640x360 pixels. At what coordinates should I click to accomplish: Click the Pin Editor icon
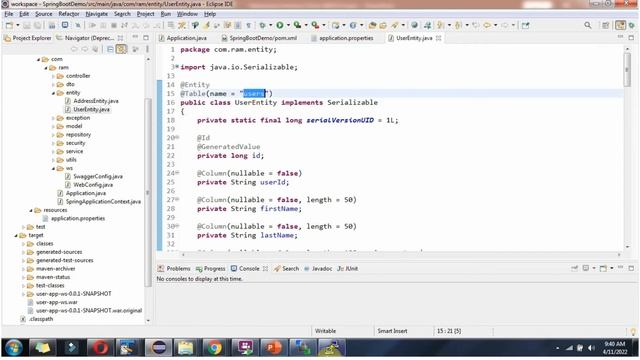pos(525,25)
